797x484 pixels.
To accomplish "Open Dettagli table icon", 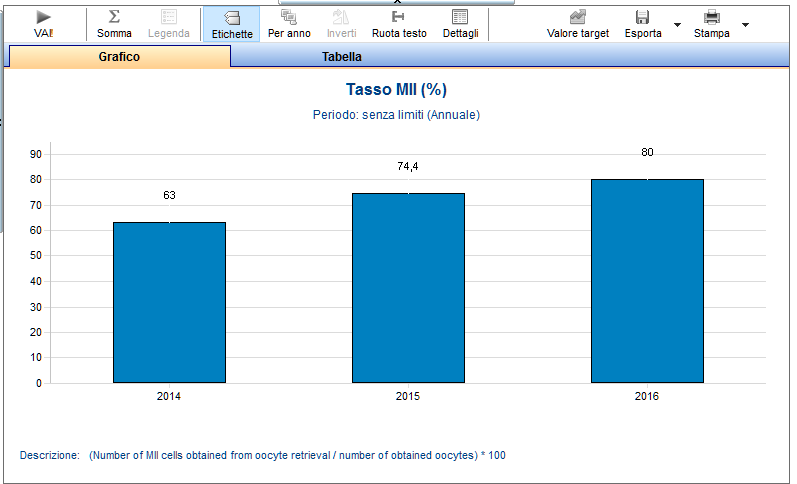I will click(460, 17).
